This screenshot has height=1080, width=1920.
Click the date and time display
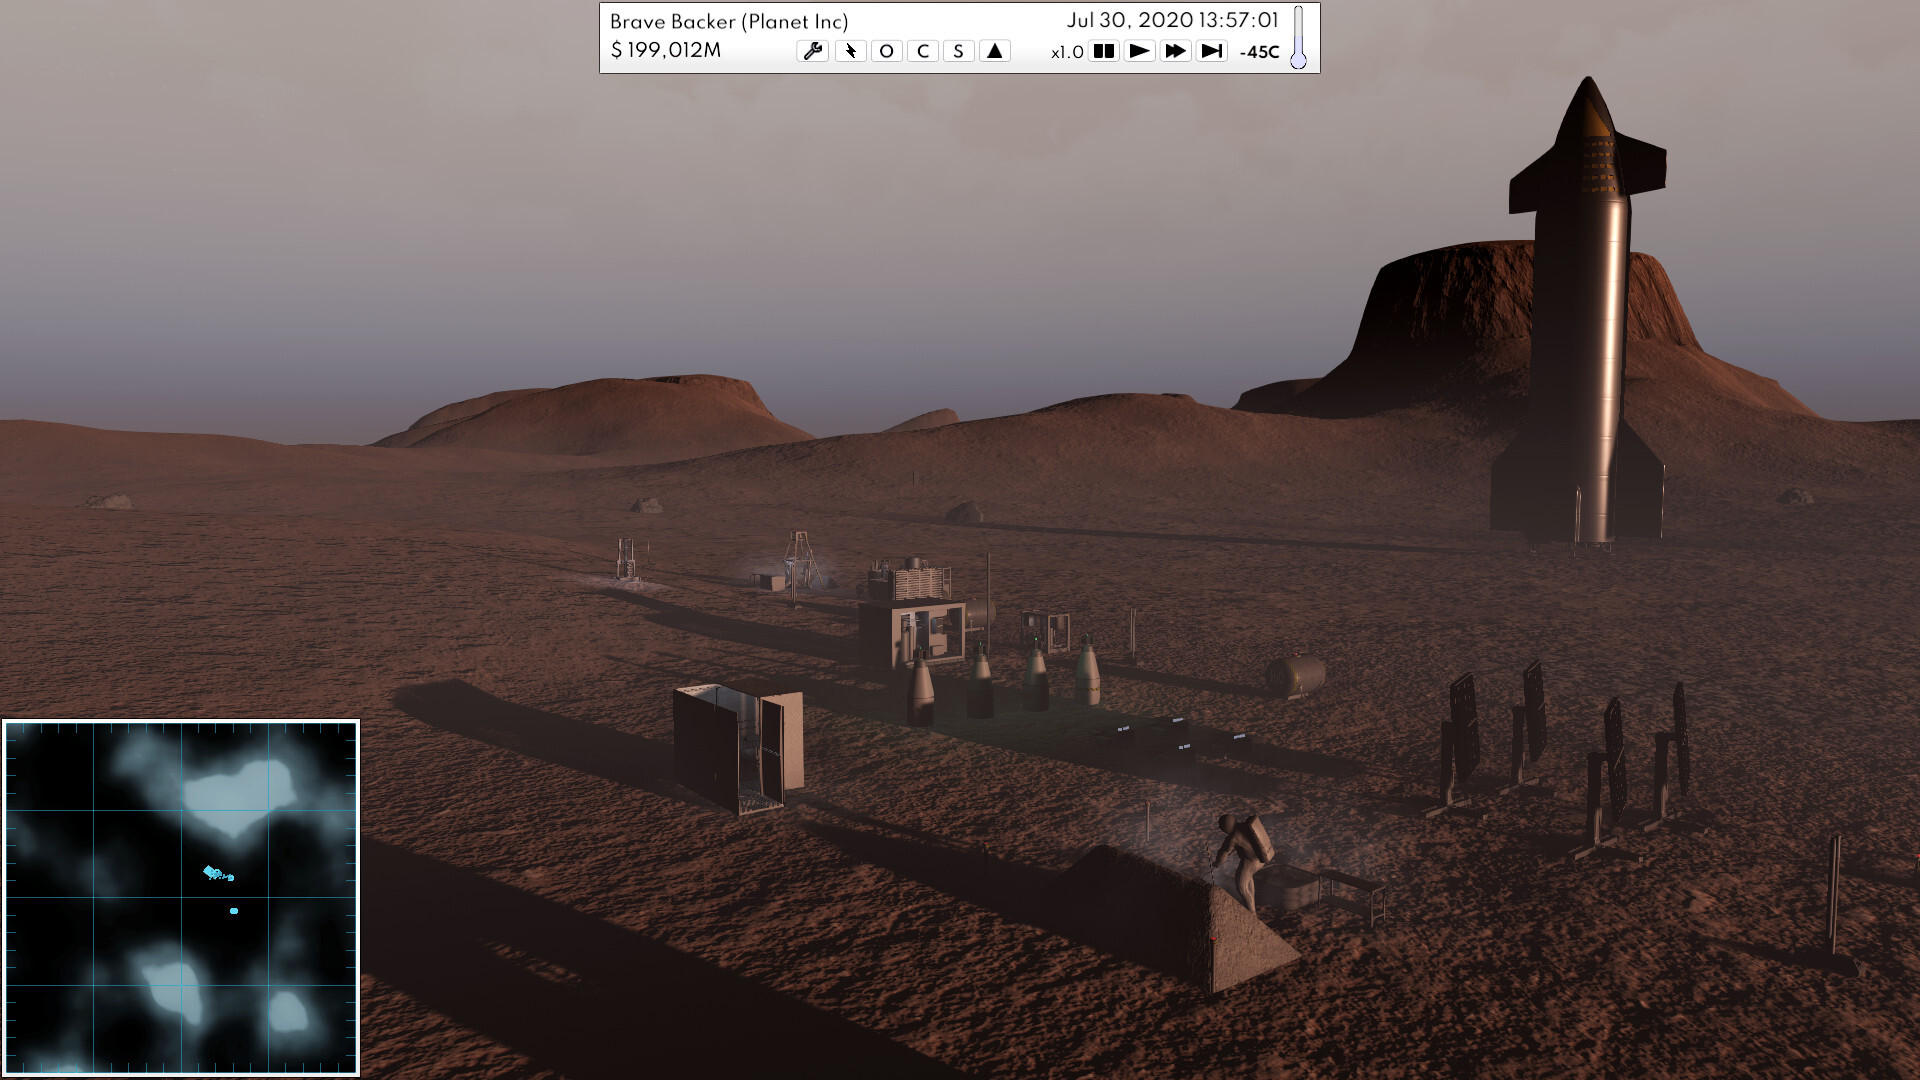pyautogui.click(x=1172, y=21)
